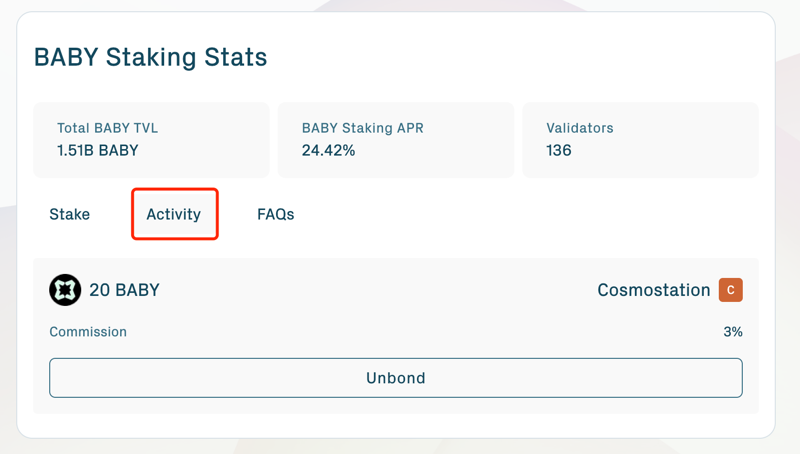The height and width of the screenshot is (454, 800).
Task: Click the 3% commission value
Action: coord(733,332)
